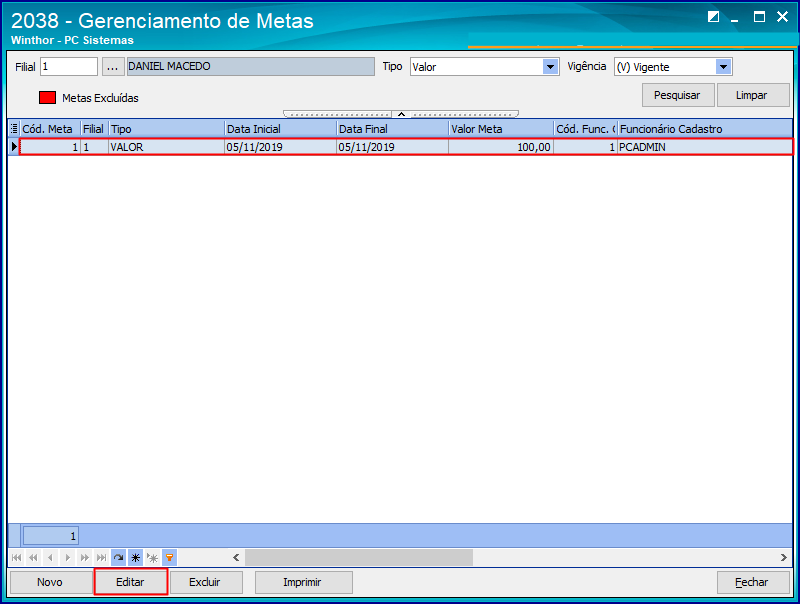Select the row indicator arrow of meta 1

pyautogui.click(x=14, y=147)
